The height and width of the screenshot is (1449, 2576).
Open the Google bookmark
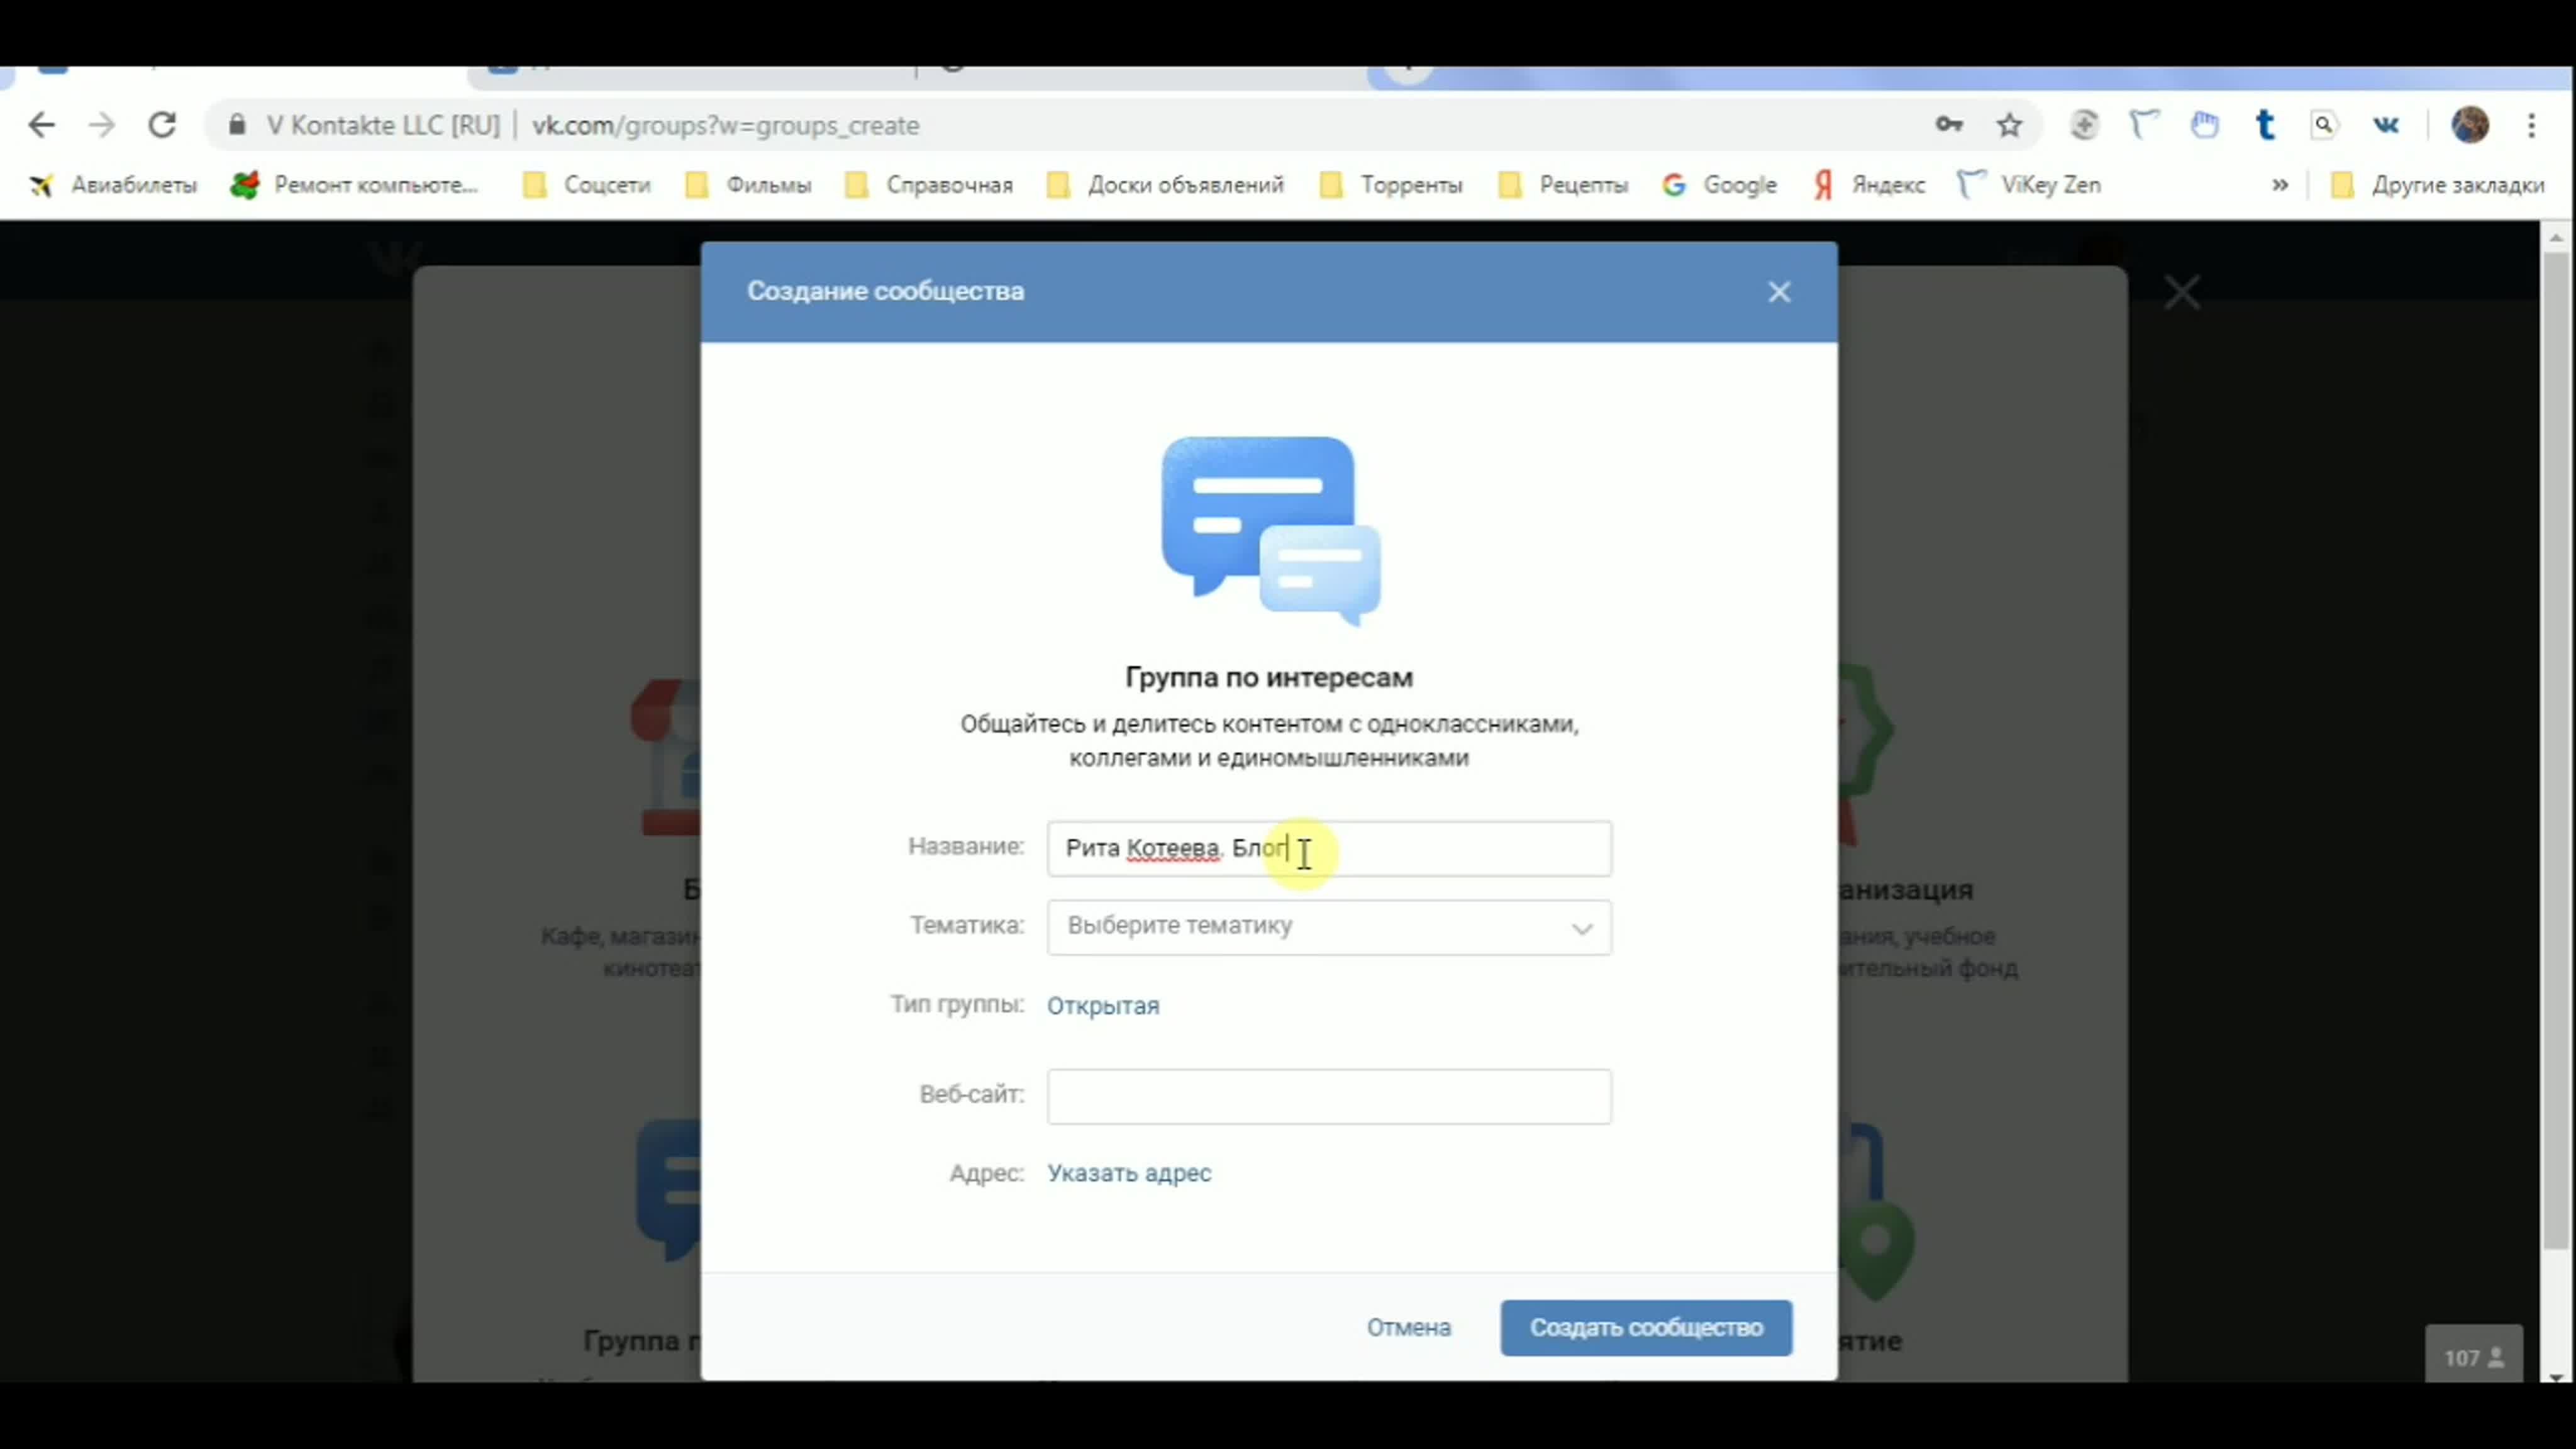[1720, 185]
